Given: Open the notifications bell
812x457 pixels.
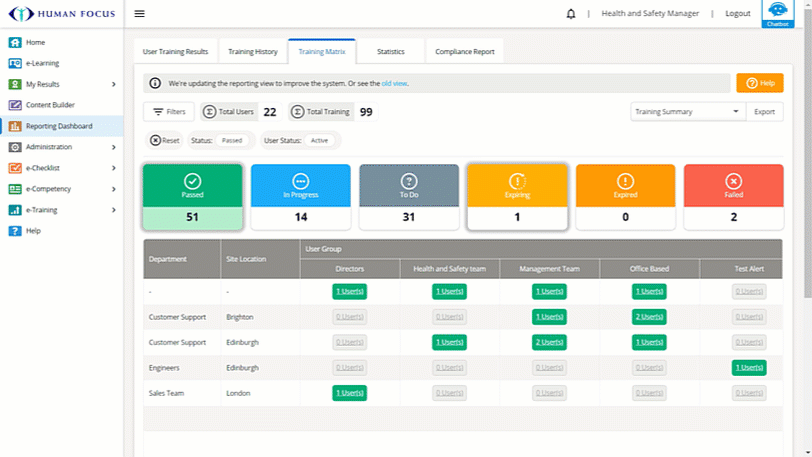Looking at the screenshot, I should (571, 14).
